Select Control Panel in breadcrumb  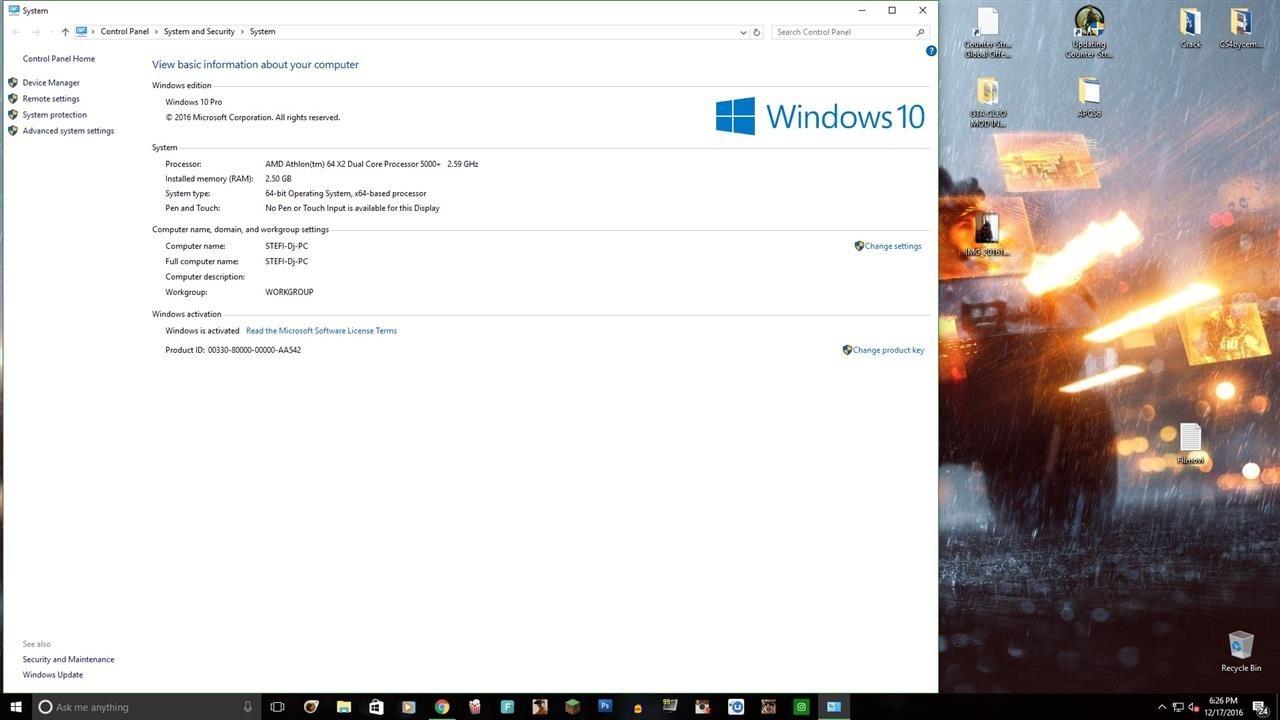125,32
